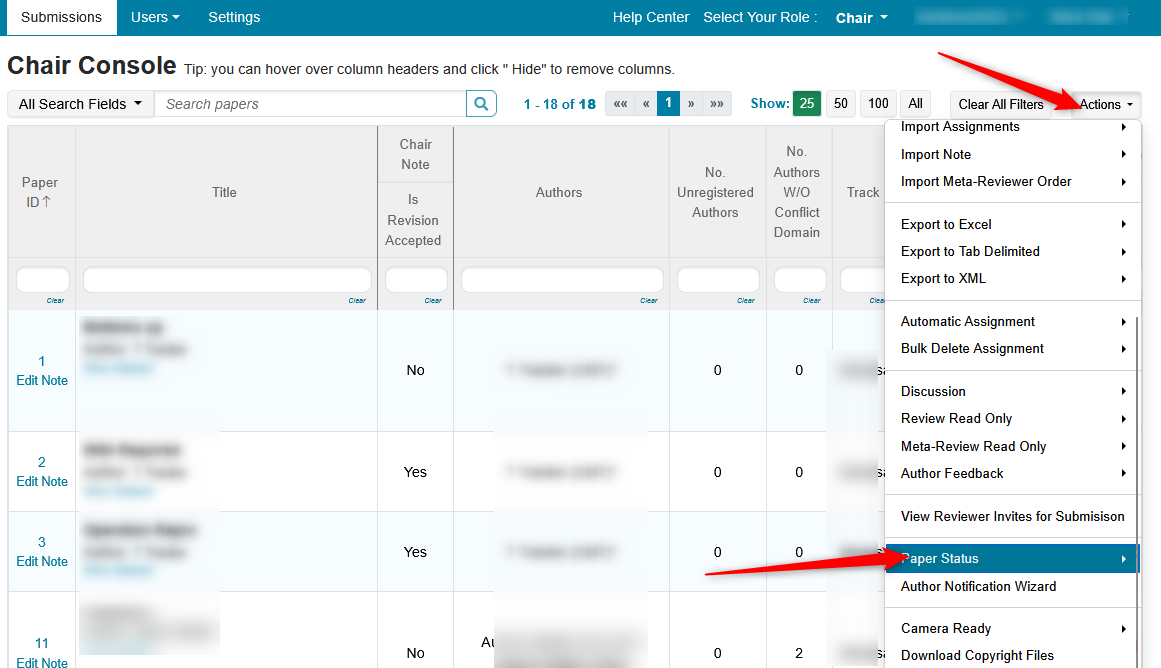
Task: Click the magnifier search button
Action: pos(481,104)
